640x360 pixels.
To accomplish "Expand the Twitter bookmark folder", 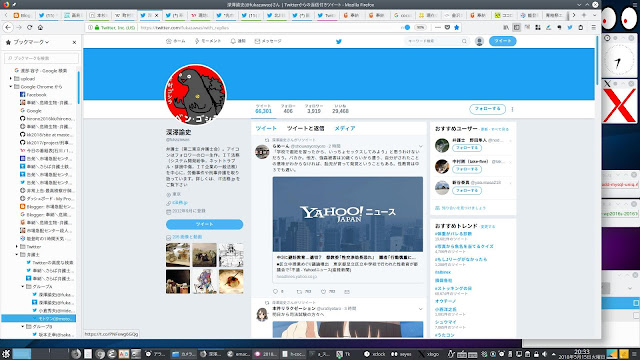I will [x=17, y=247].
